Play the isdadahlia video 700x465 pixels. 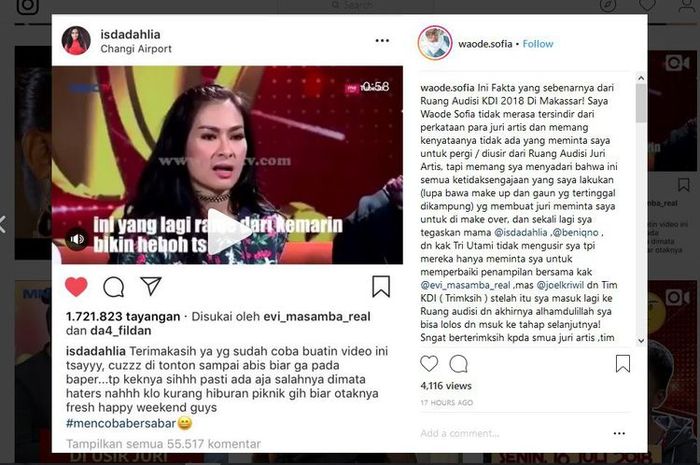227,232
